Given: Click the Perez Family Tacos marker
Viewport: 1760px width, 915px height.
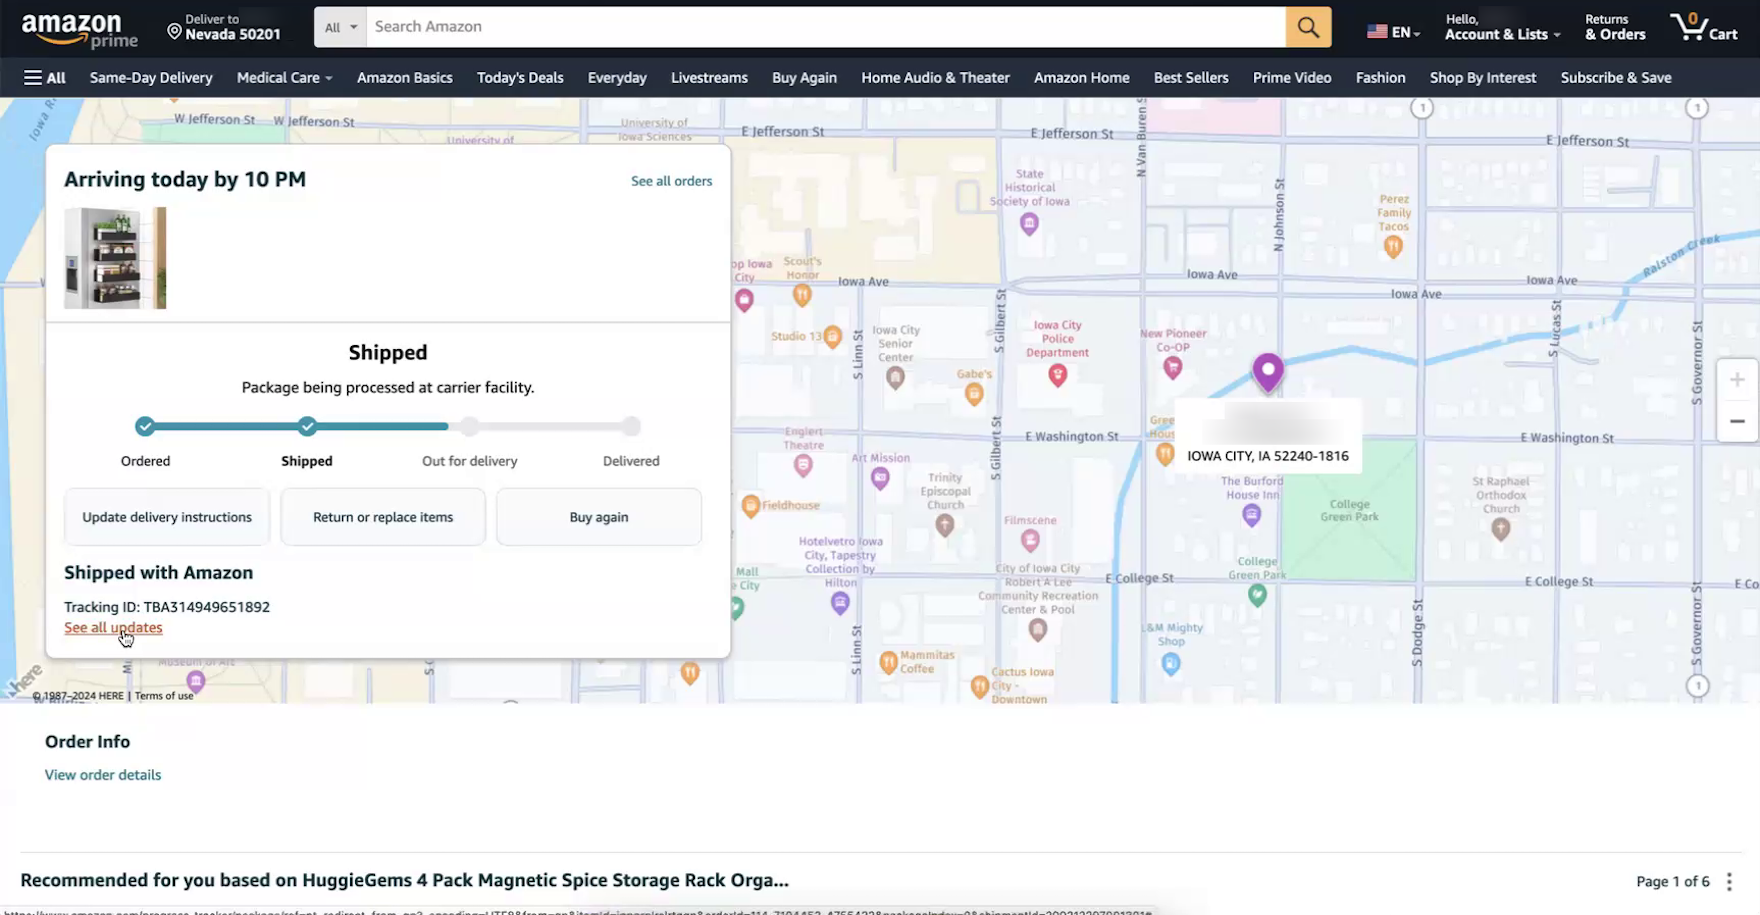Looking at the screenshot, I should pos(1393,248).
